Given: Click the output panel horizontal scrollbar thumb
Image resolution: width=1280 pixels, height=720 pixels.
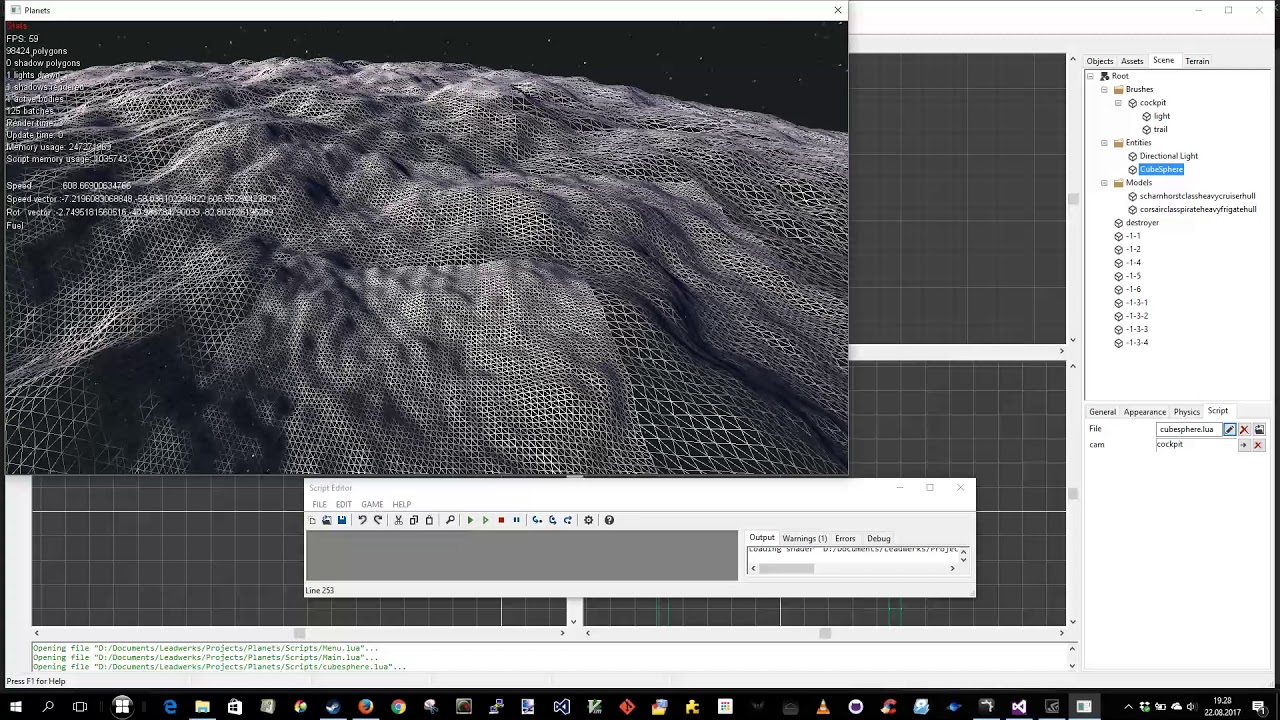Looking at the screenshot, I should point(787,569).
